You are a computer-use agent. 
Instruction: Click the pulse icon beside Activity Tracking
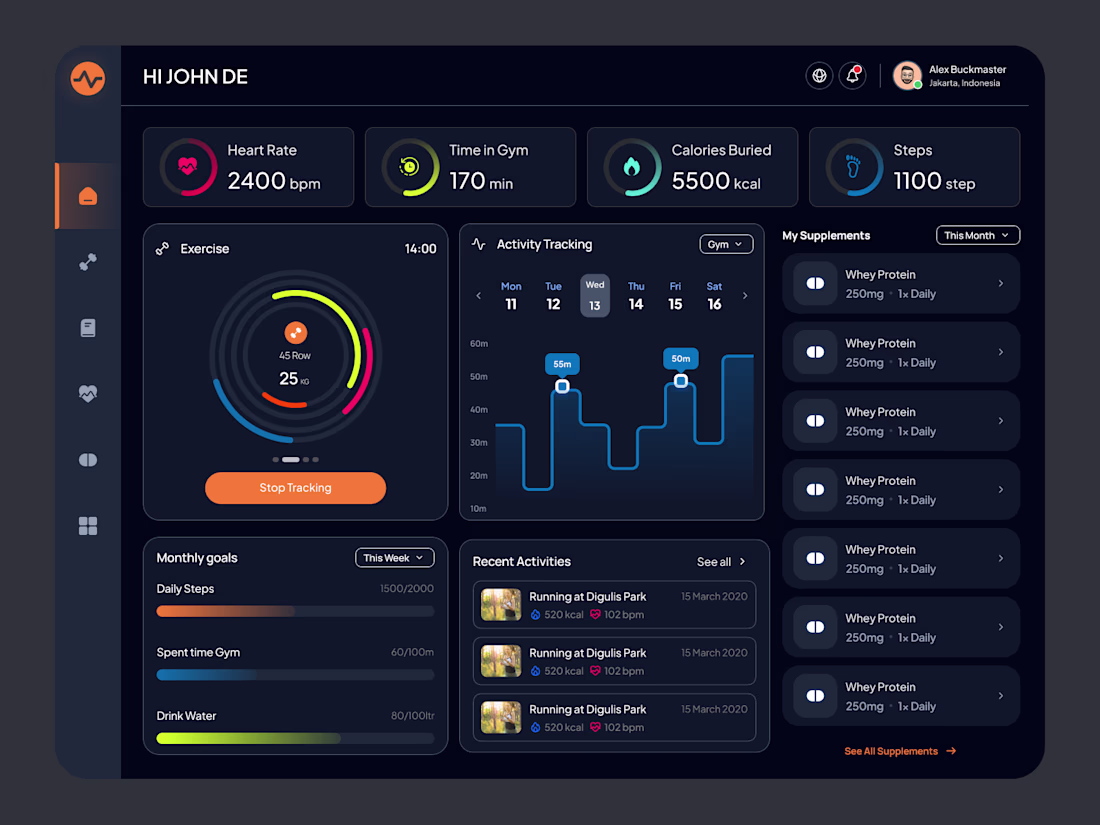tap(478, 244)
